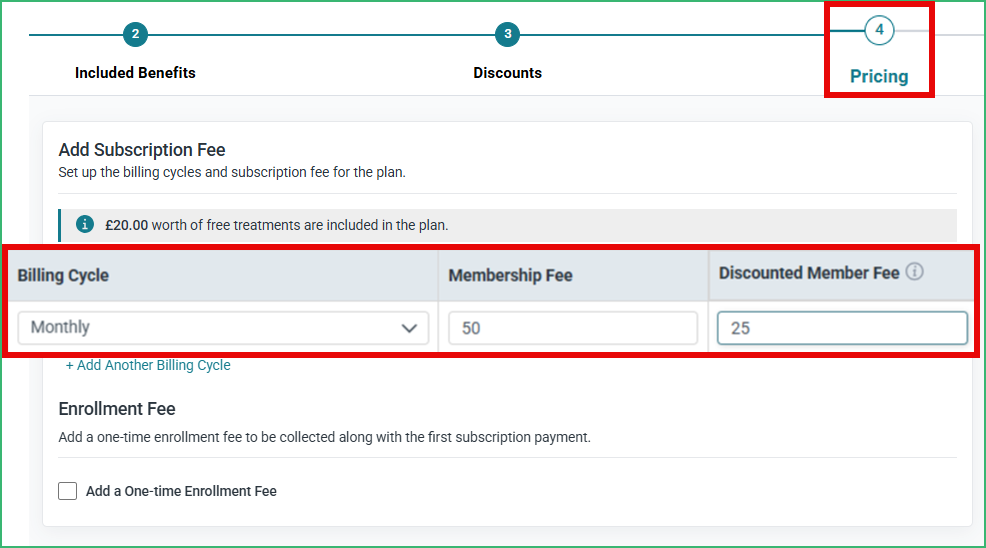Click the "Add a One-time Enrollment Fee" label
Viewport: 986px width, 548px height.
pyautogui.click(x=181, y=491)
